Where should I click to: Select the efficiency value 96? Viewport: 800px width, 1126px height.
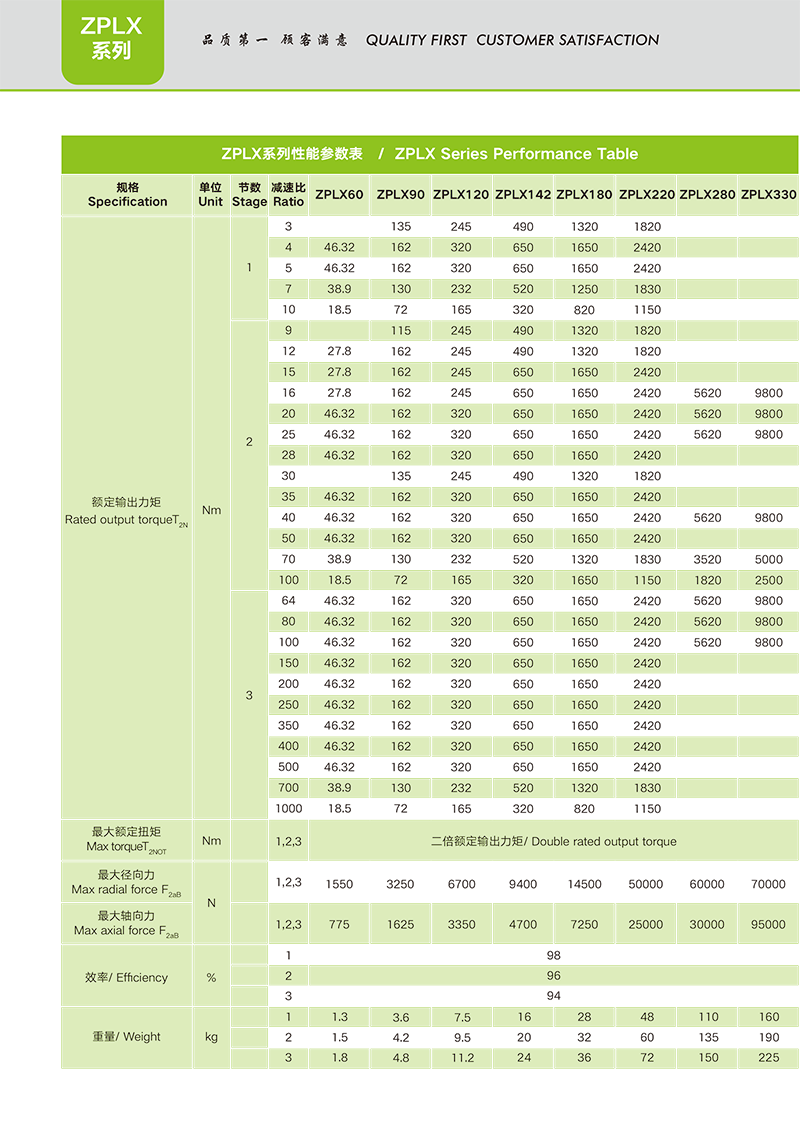click(553, 976)
